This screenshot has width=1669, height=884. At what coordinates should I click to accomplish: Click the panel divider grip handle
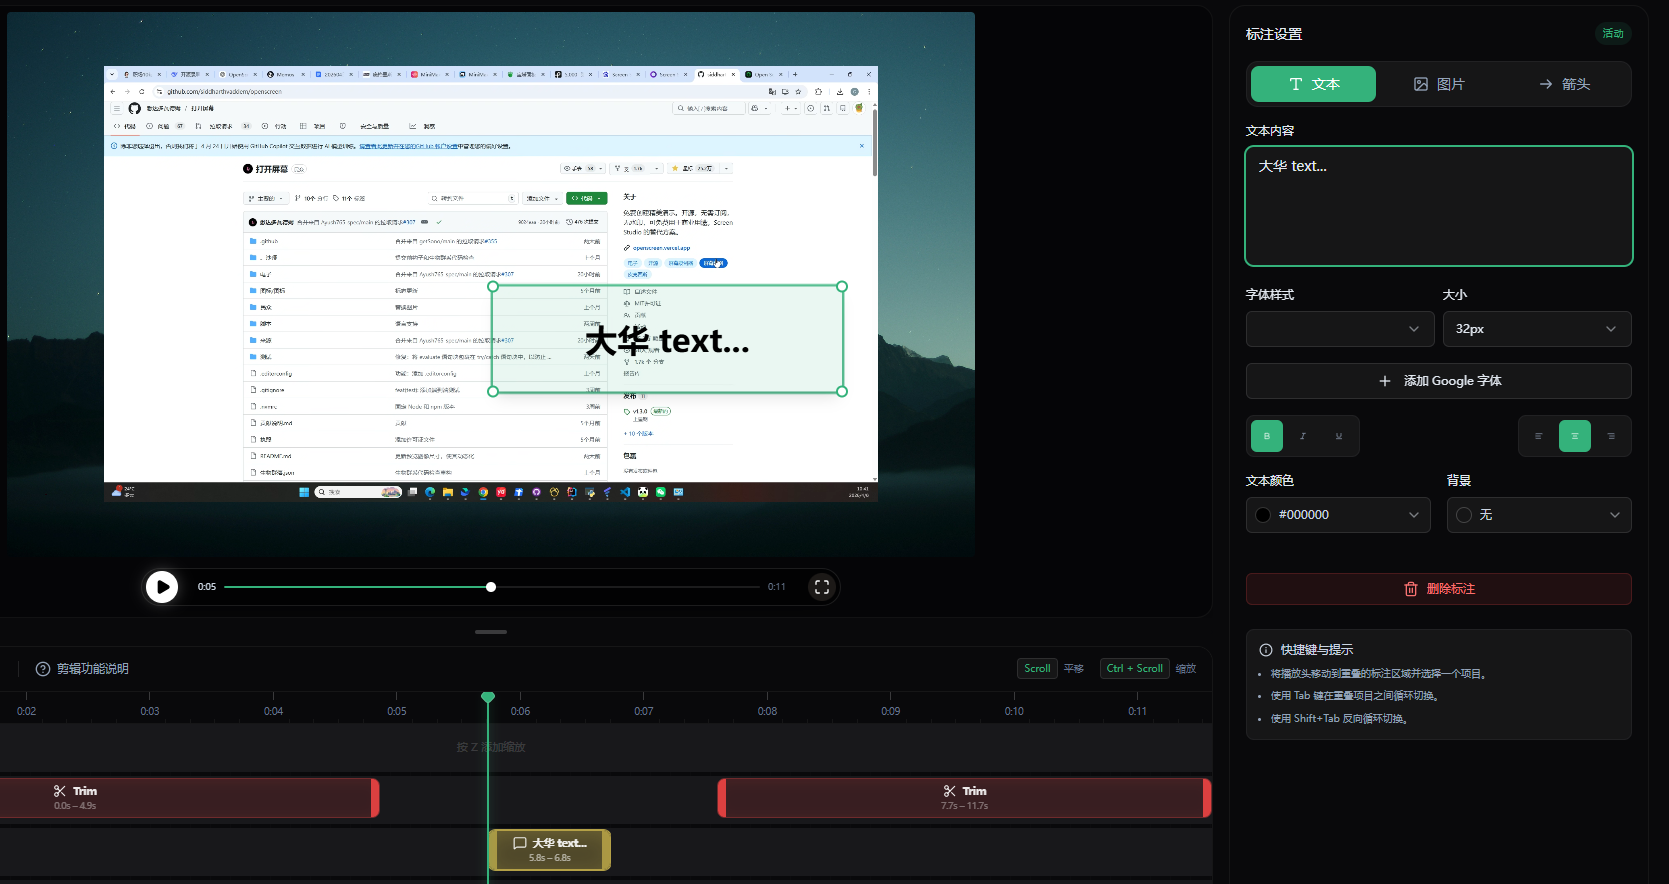(x=491, y=632)
